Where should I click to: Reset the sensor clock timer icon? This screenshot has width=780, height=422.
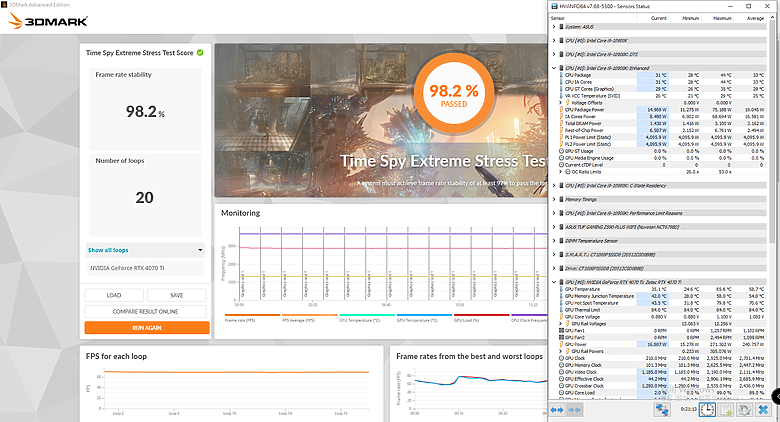[707, 410]
